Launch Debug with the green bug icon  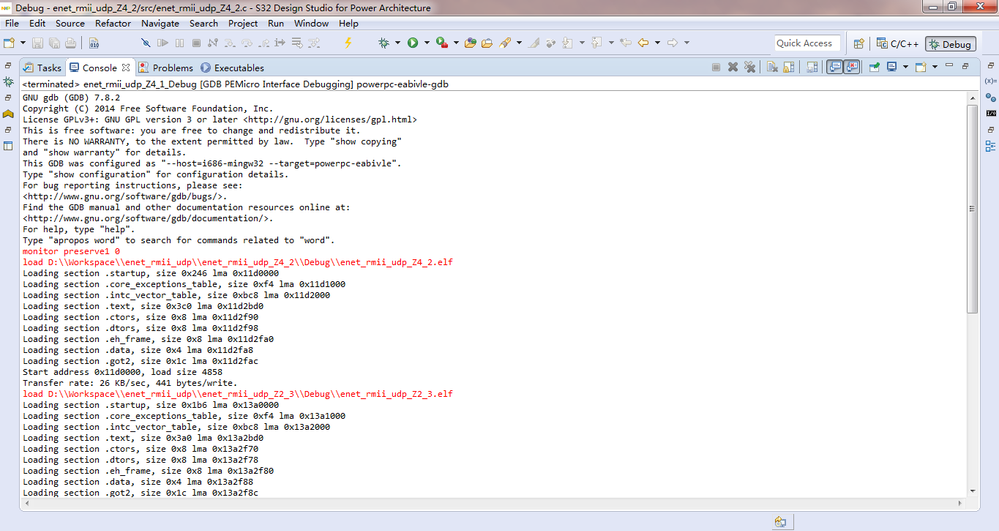(x=384, y=43)
